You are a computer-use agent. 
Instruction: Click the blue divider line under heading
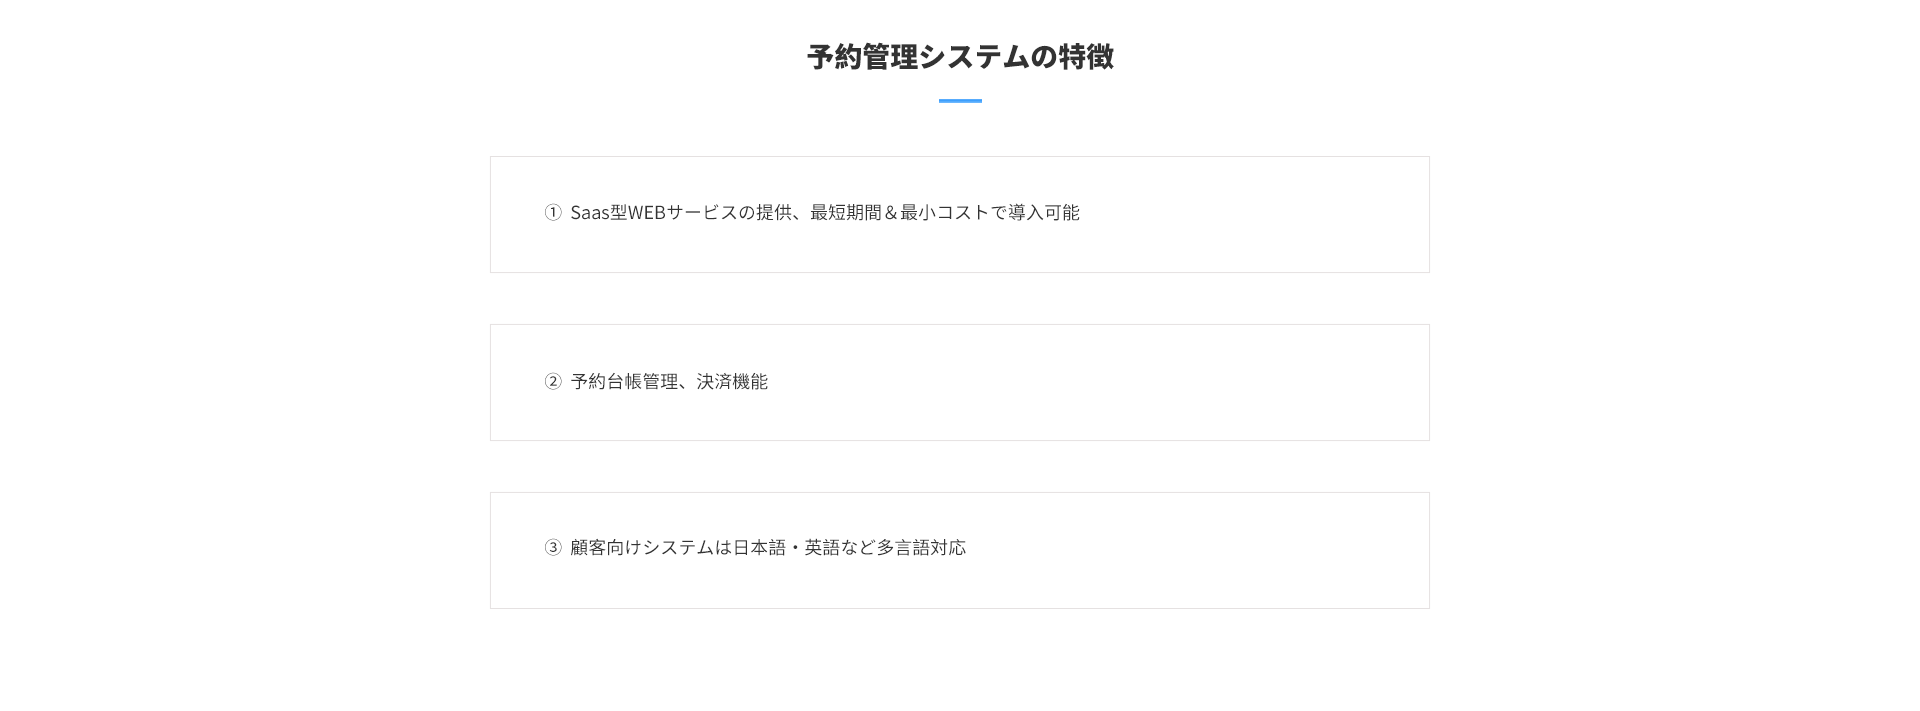(960, 101)
